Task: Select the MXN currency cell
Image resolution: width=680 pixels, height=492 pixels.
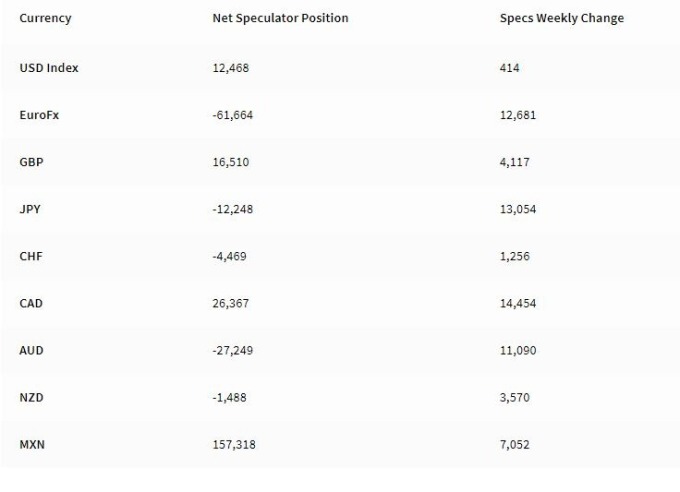Action: click(x=32, y=445)
